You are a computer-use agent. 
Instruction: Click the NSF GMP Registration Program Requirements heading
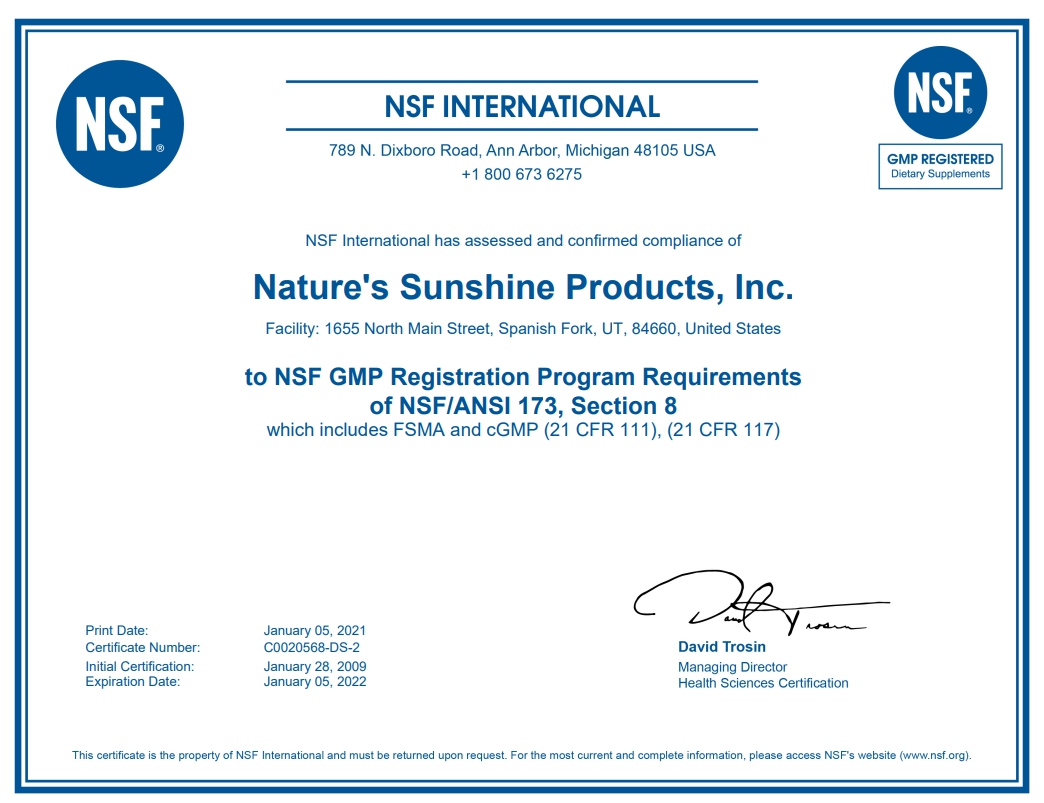(x=523, y=377)
